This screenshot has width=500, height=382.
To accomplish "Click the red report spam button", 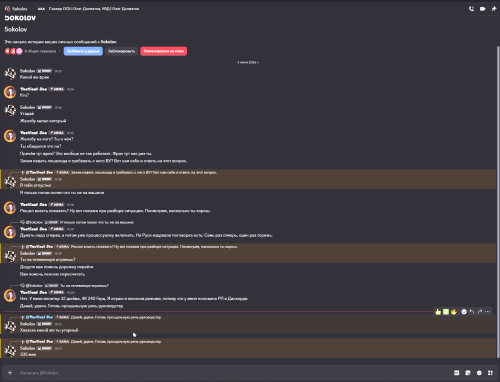I will 164,51.
